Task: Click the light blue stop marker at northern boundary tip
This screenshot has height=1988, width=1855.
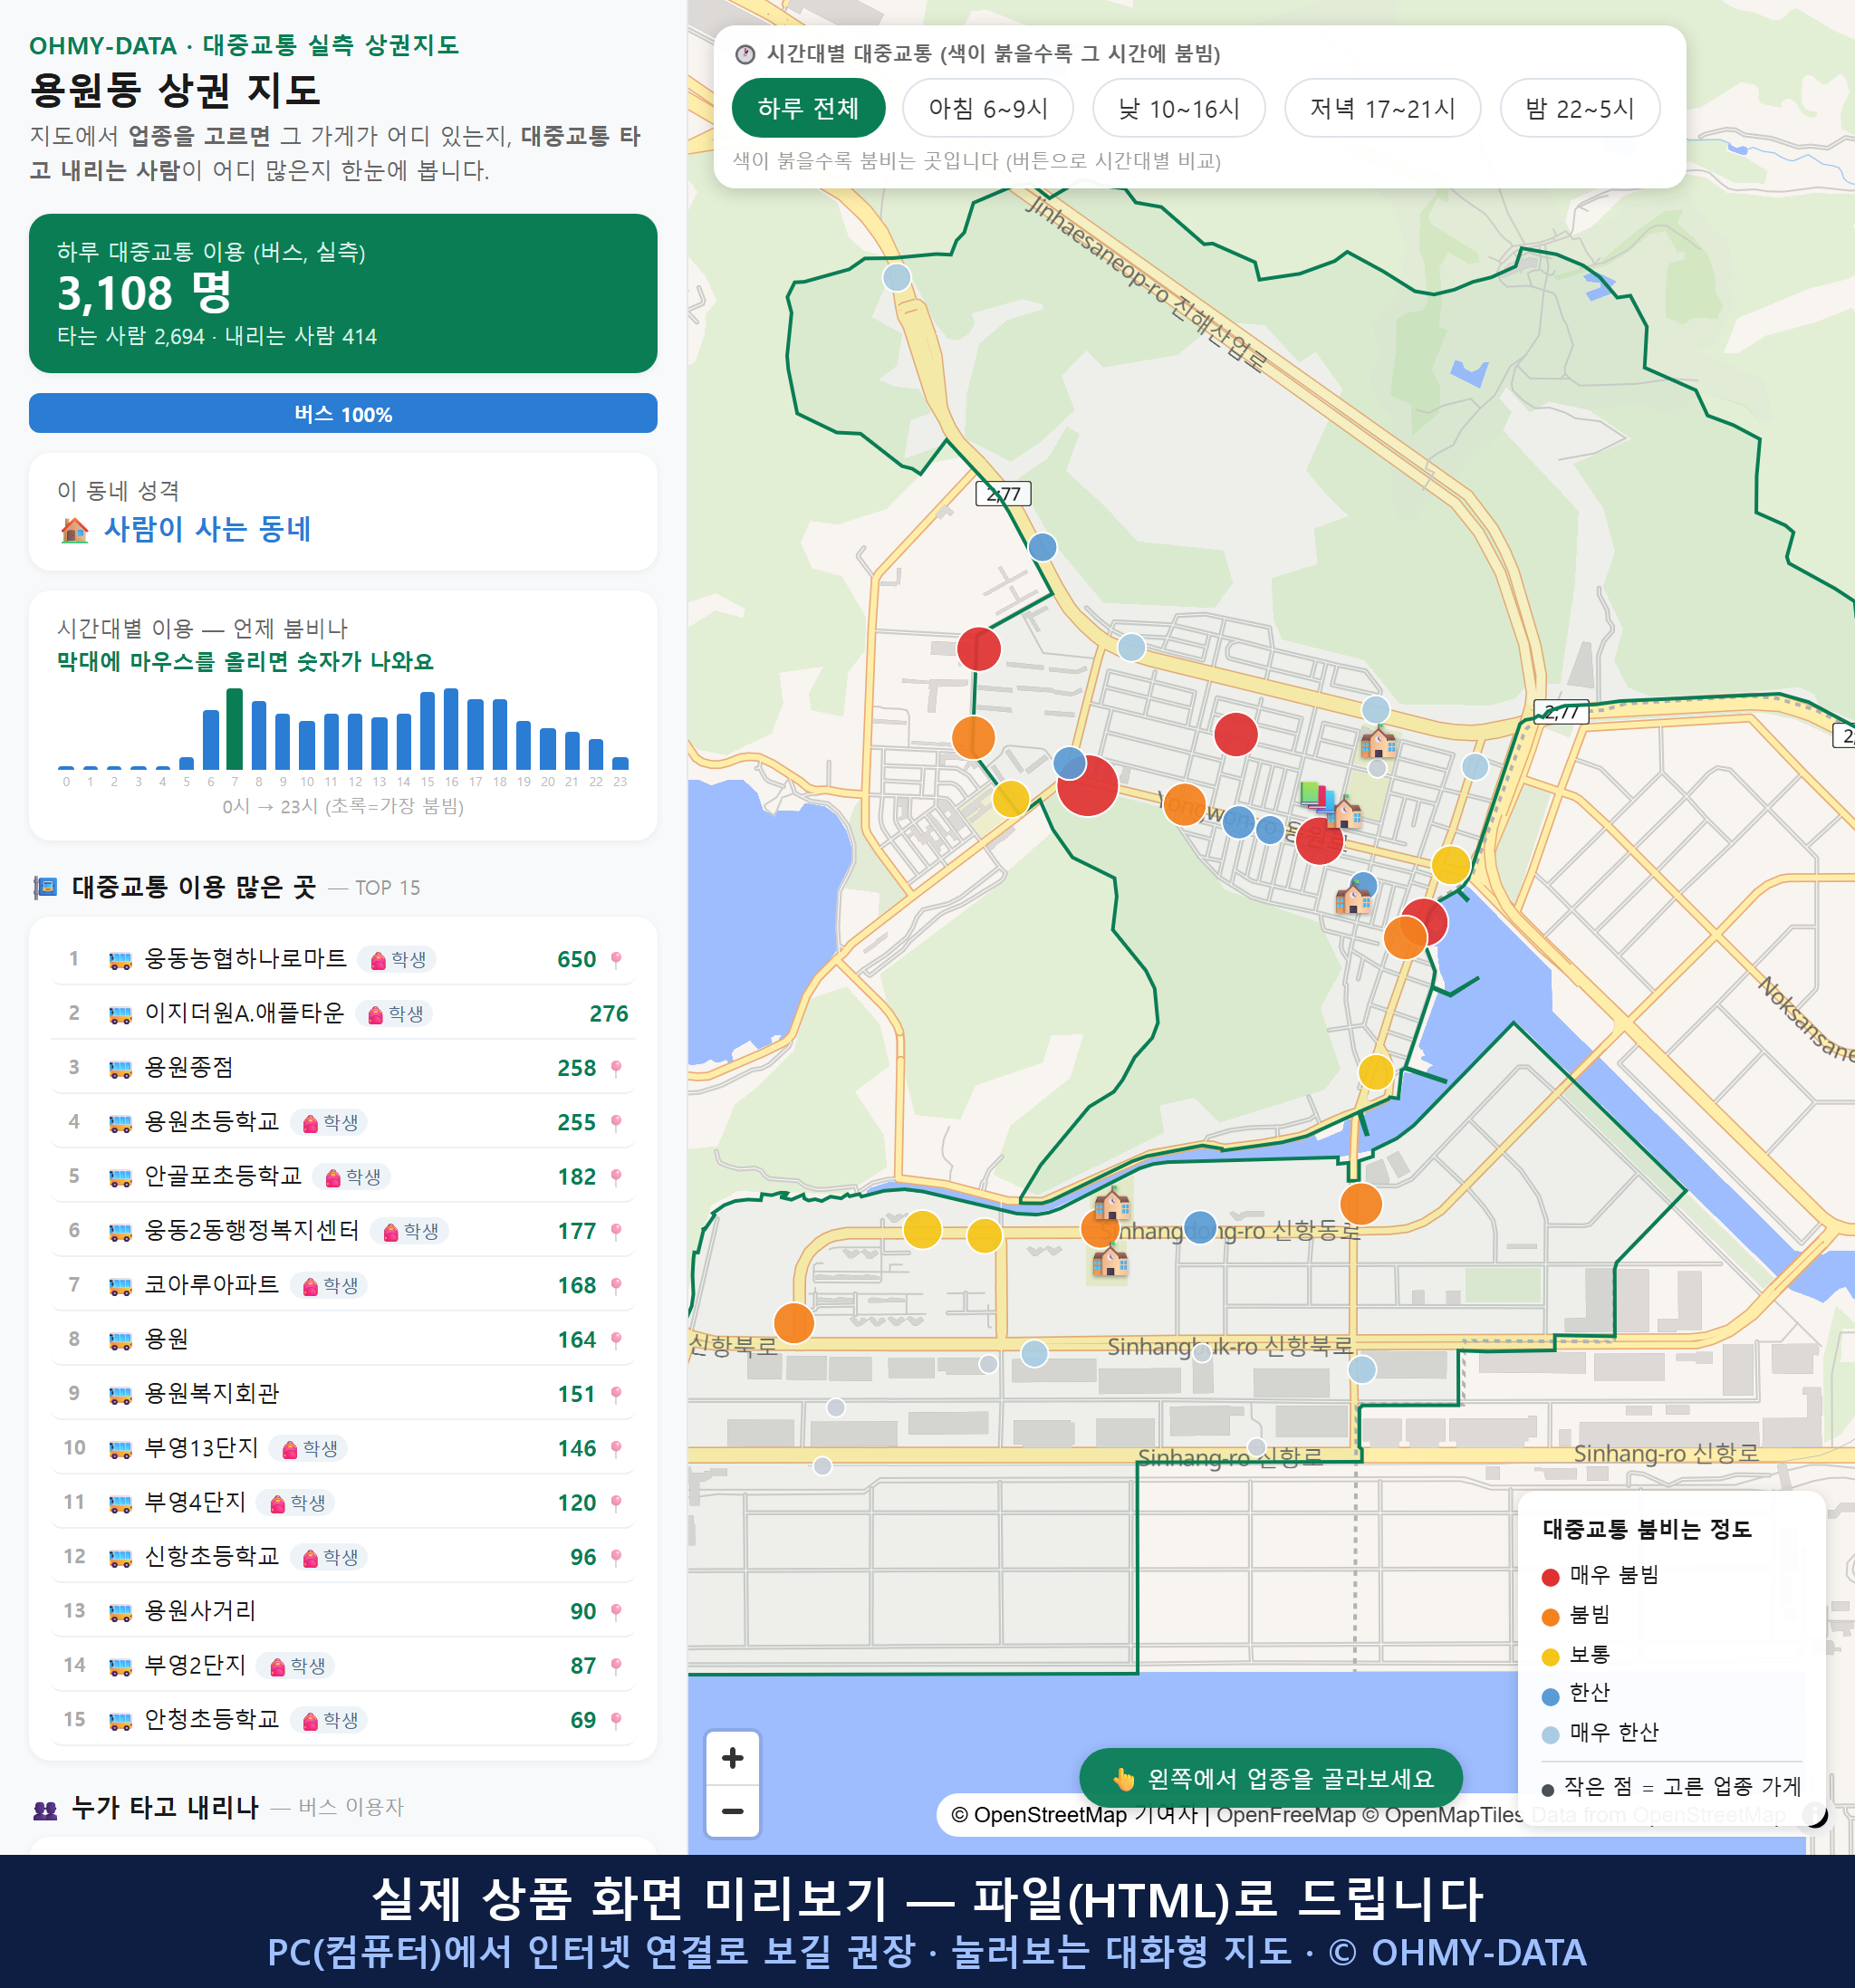Action: coord(897,277)
